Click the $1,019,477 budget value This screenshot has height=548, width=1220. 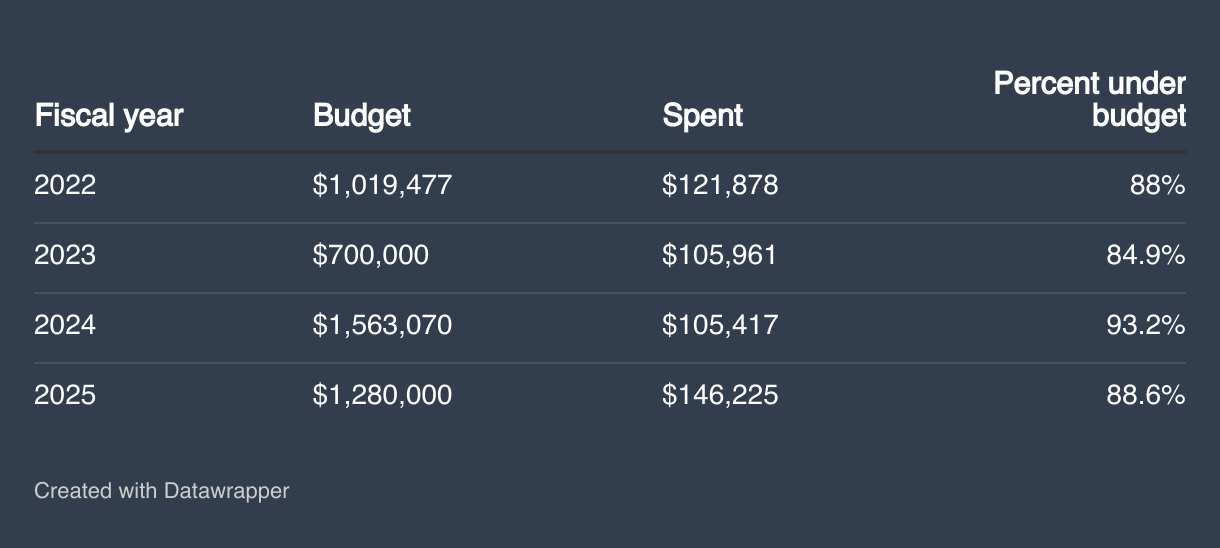click(x=382, y=185)
